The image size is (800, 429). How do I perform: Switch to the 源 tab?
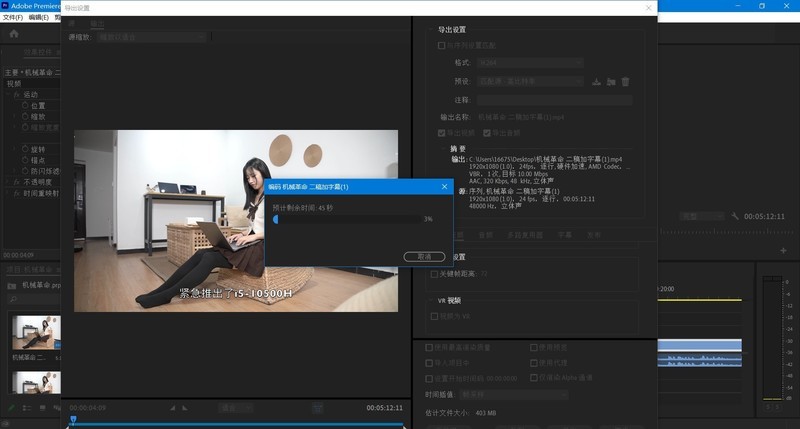(71, 23)
